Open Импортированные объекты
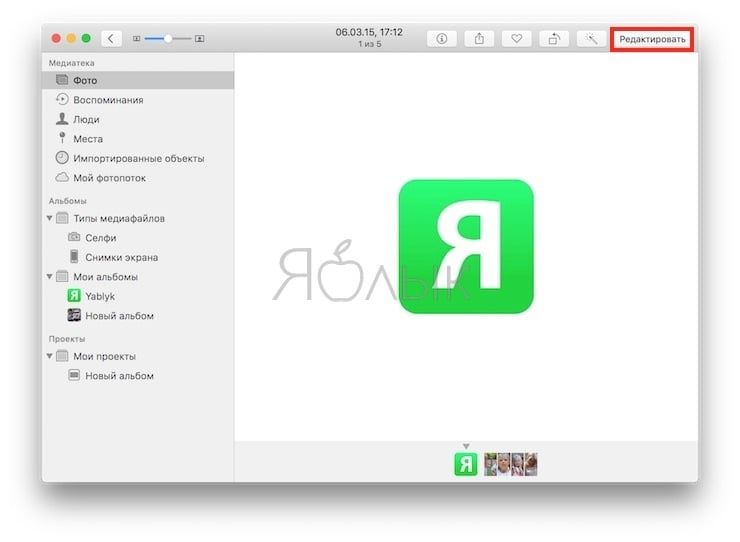 click(x=138, y=158)
